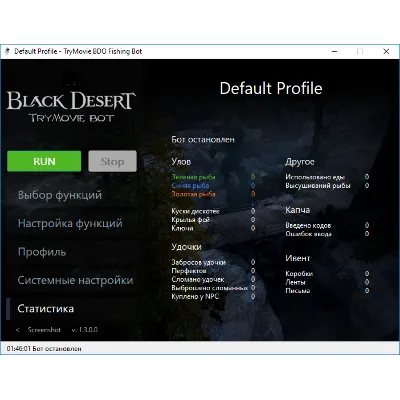
Task: Click the Ивент section header
Action: (298, 258)
